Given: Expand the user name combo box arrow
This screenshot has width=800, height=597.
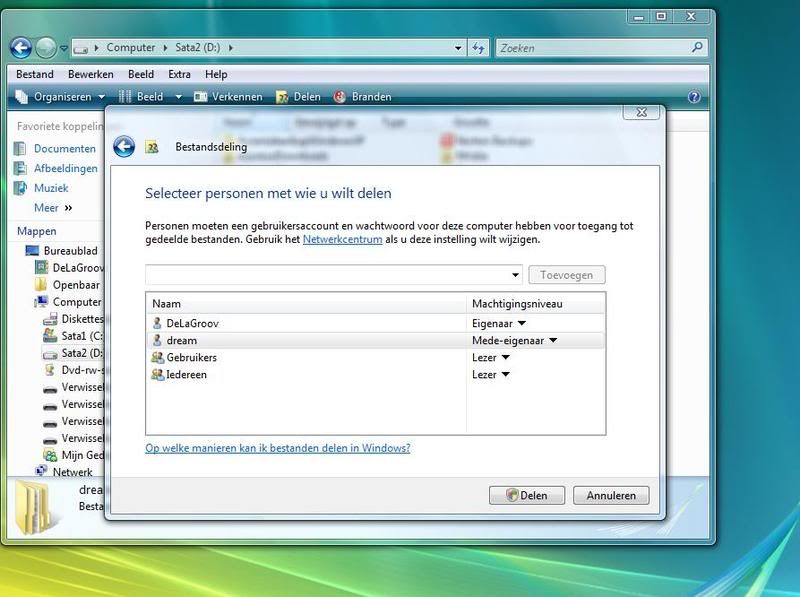Looking at the screenshot, I should 516,275.
